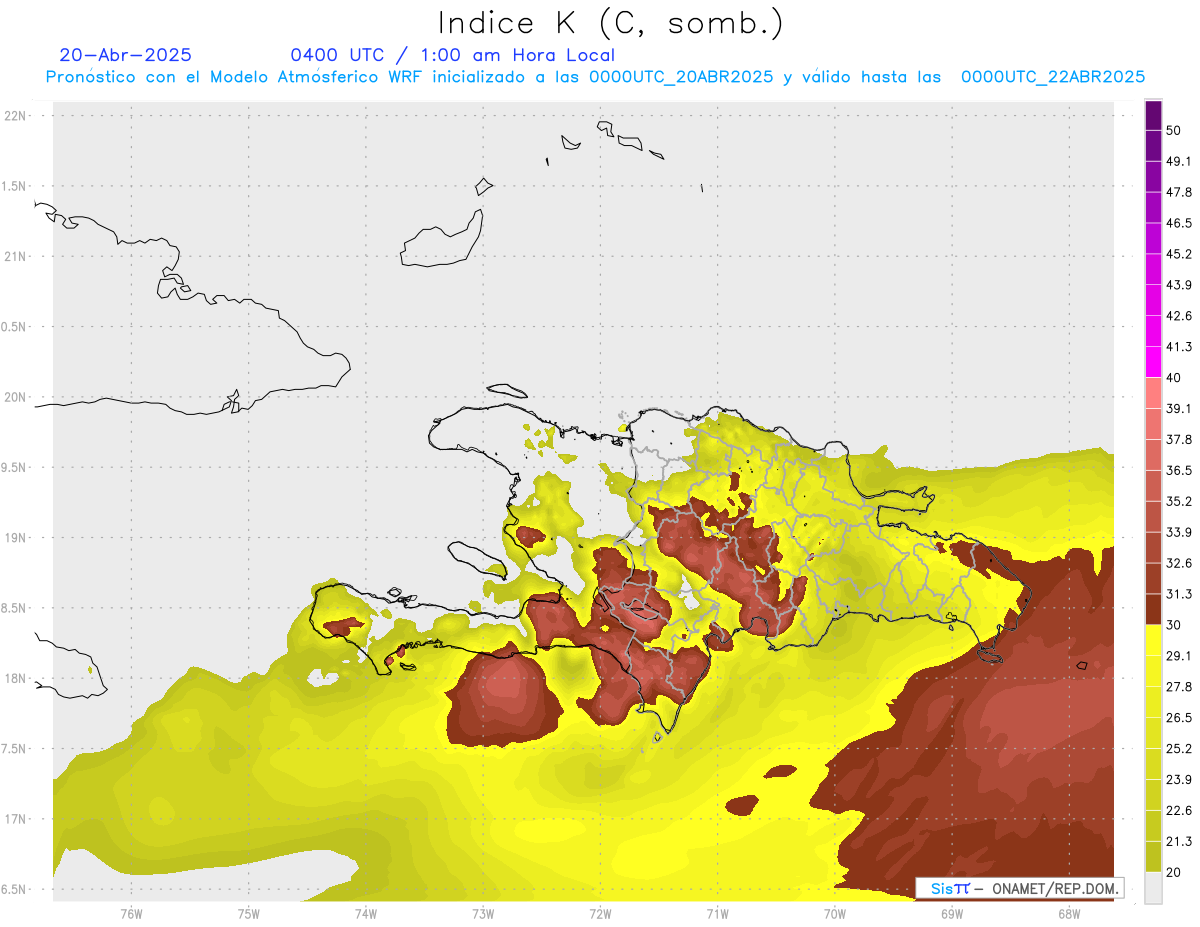Click the colorbar value '21.3'

1179,842
